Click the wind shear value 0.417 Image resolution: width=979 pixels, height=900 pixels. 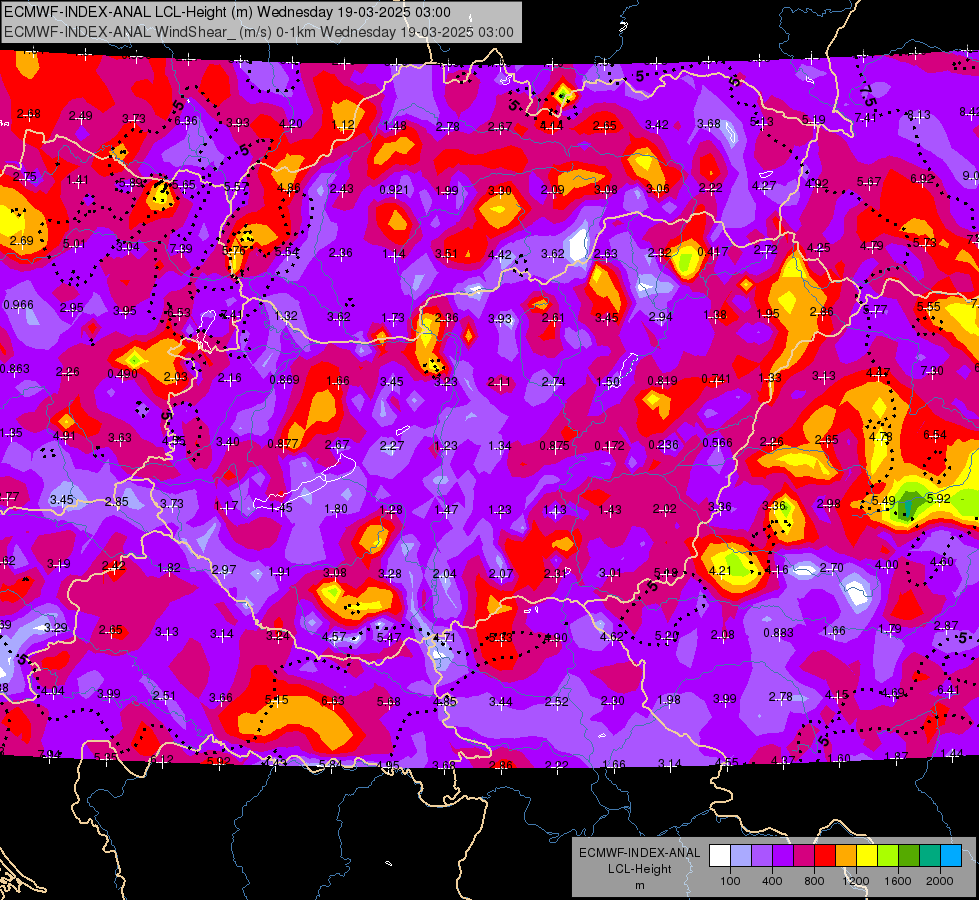coord(712,252)
